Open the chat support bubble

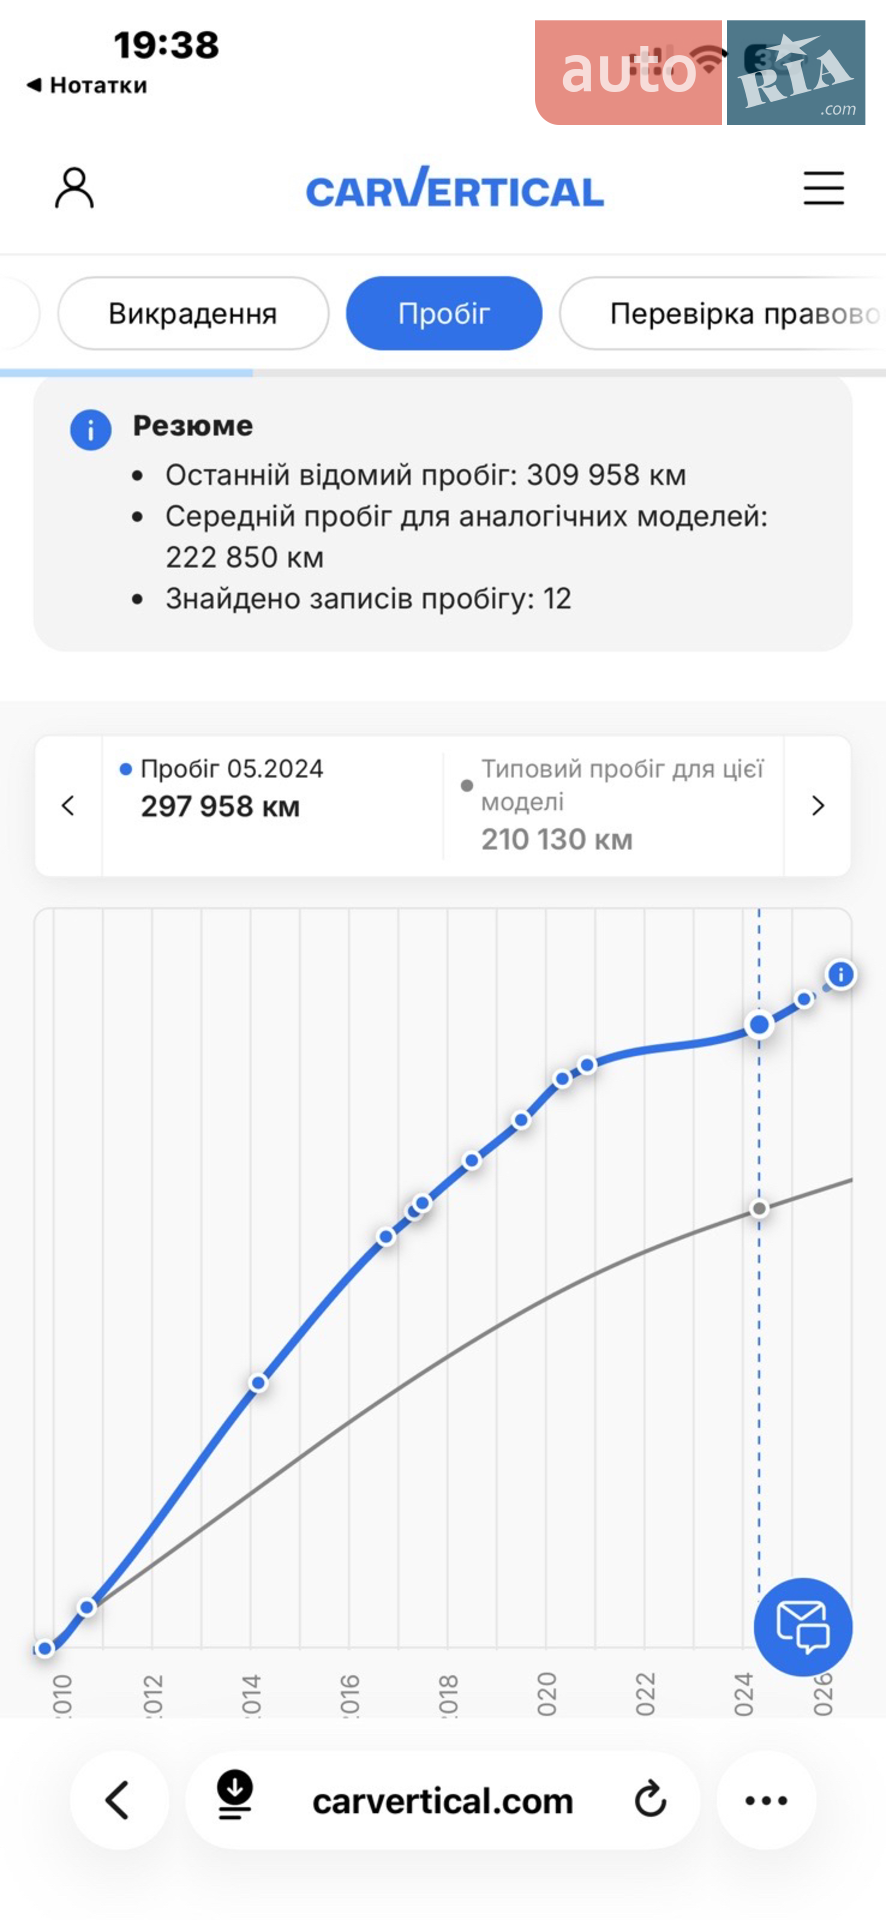coord(802,1627)
